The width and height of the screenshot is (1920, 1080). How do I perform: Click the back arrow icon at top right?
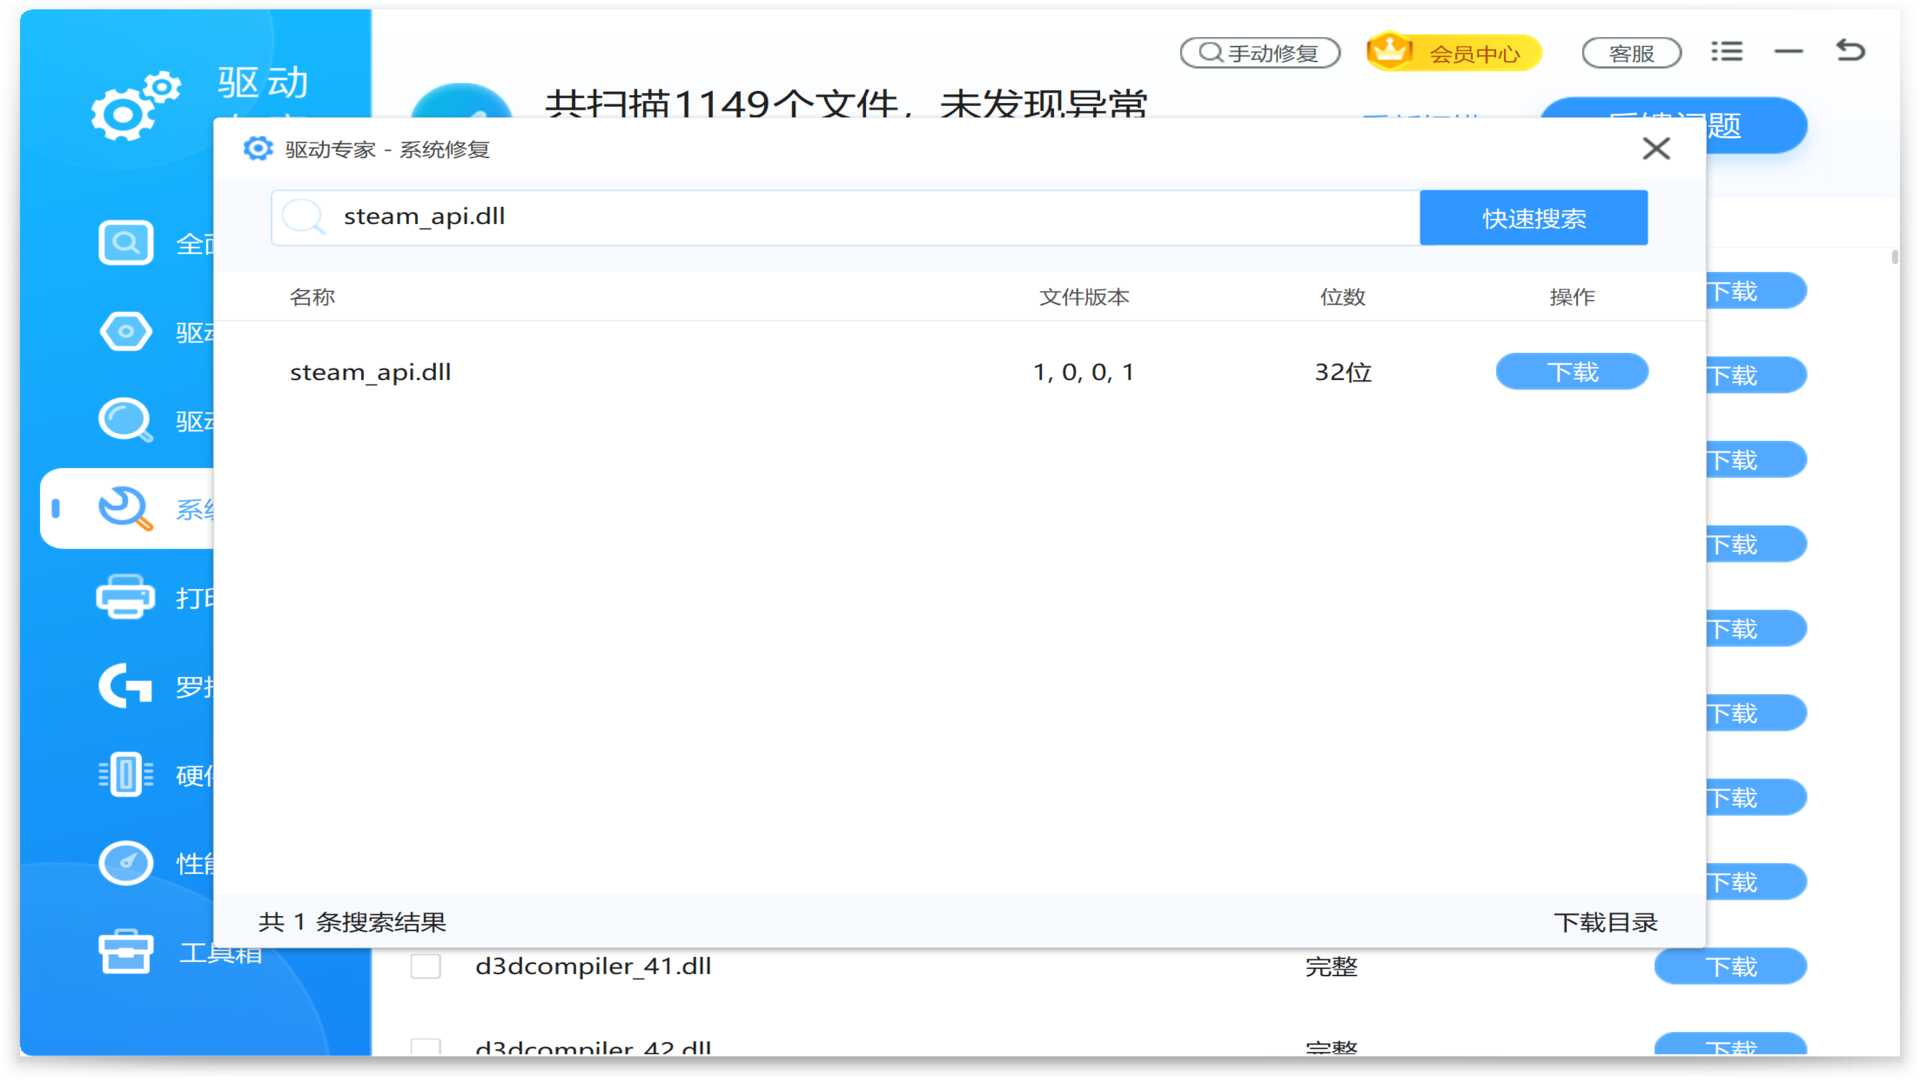(x=1851, y=50)
